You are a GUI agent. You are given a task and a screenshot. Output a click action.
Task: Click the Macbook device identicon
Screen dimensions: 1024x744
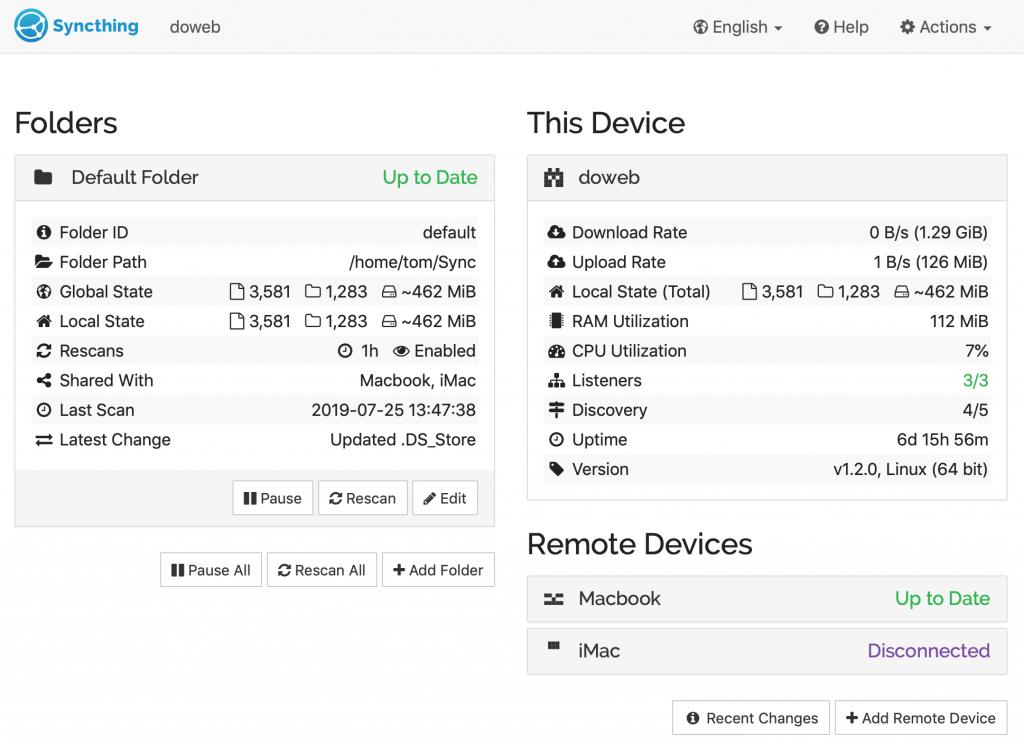click(554, 599)
